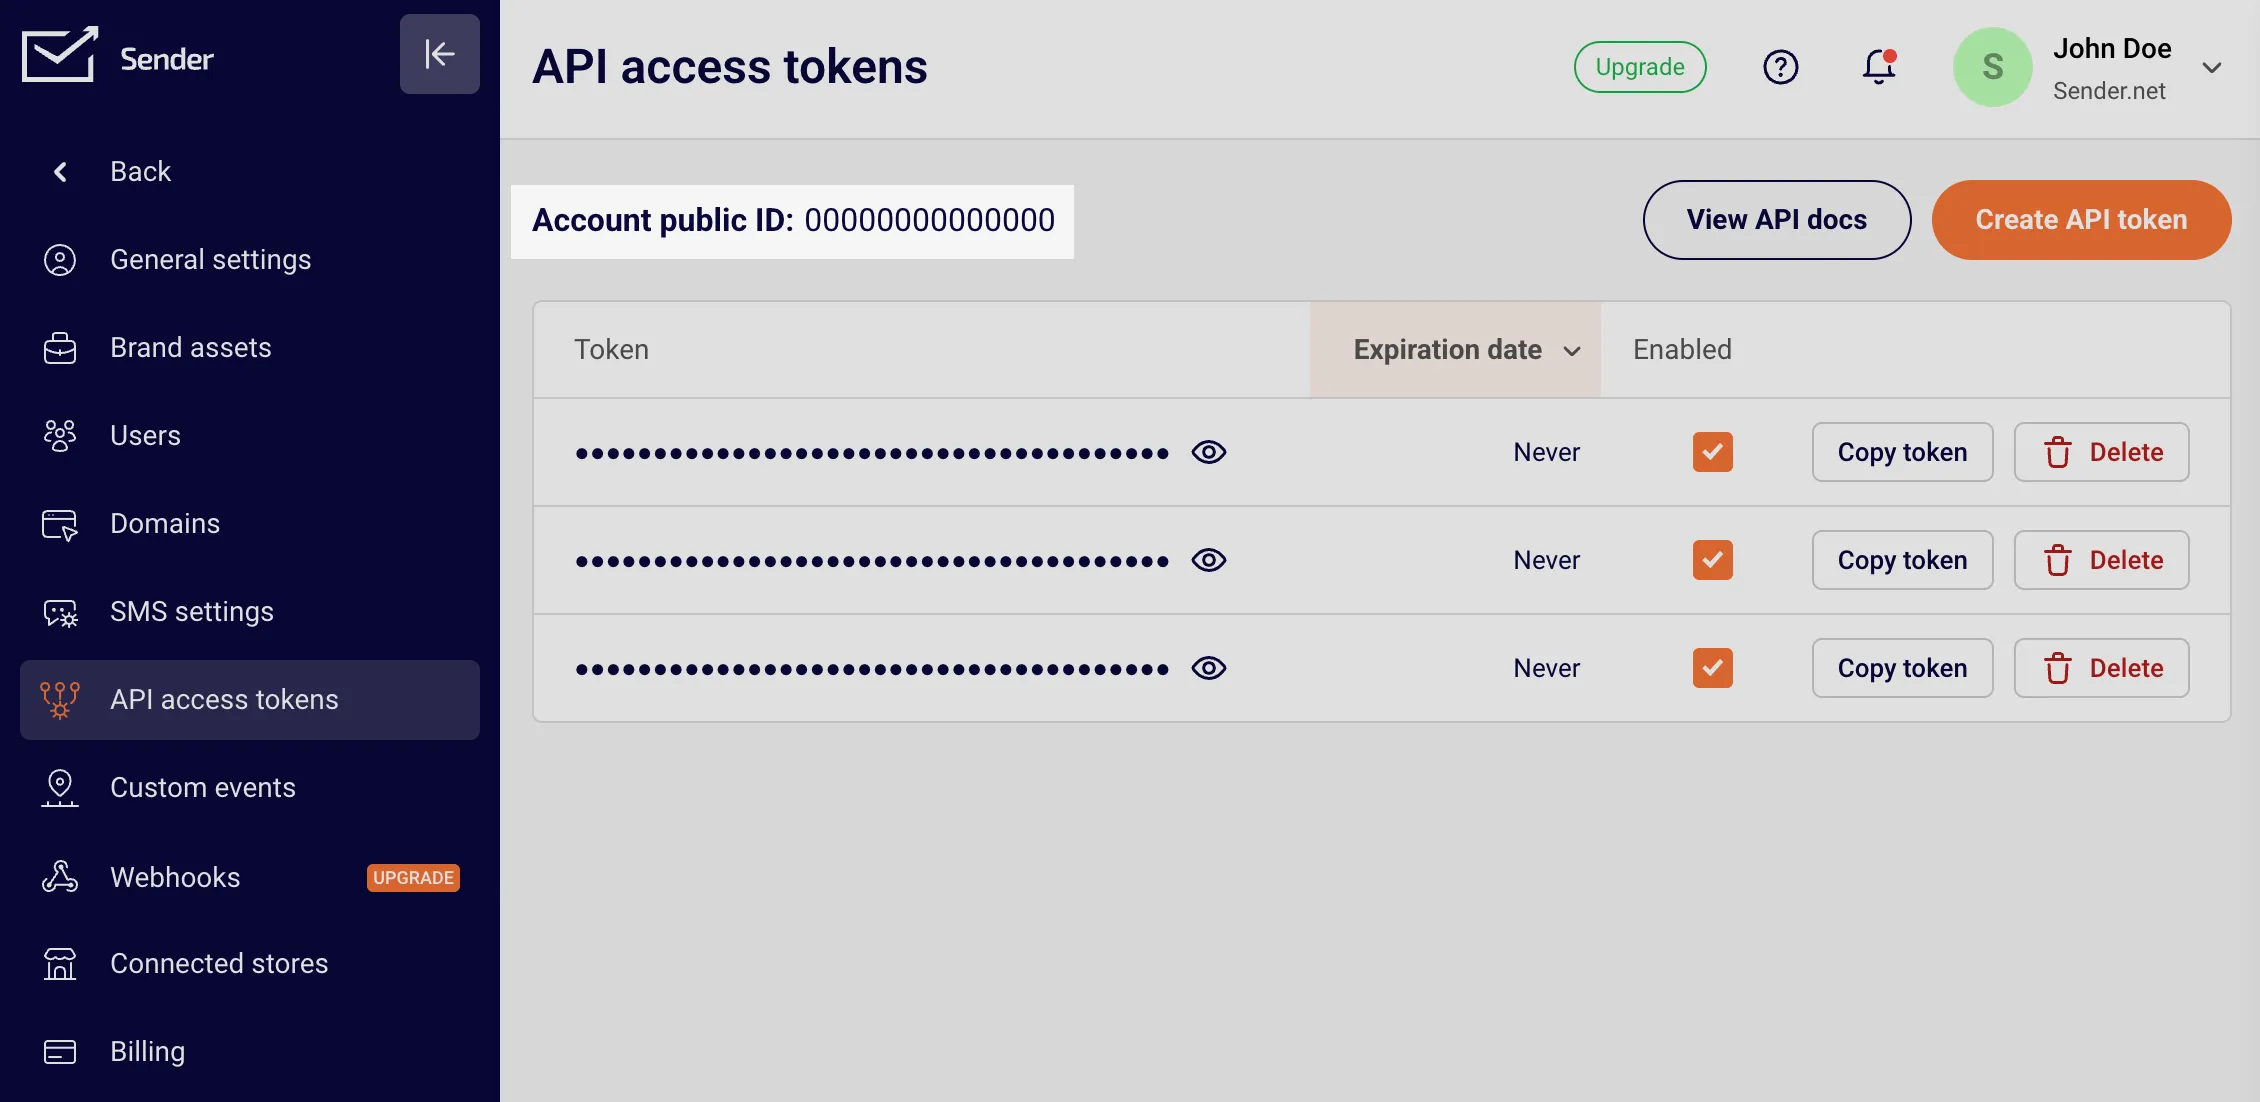Screen dimensions: 2260x1102
Task: Open View API docs
Action: tap(1777, 219)
